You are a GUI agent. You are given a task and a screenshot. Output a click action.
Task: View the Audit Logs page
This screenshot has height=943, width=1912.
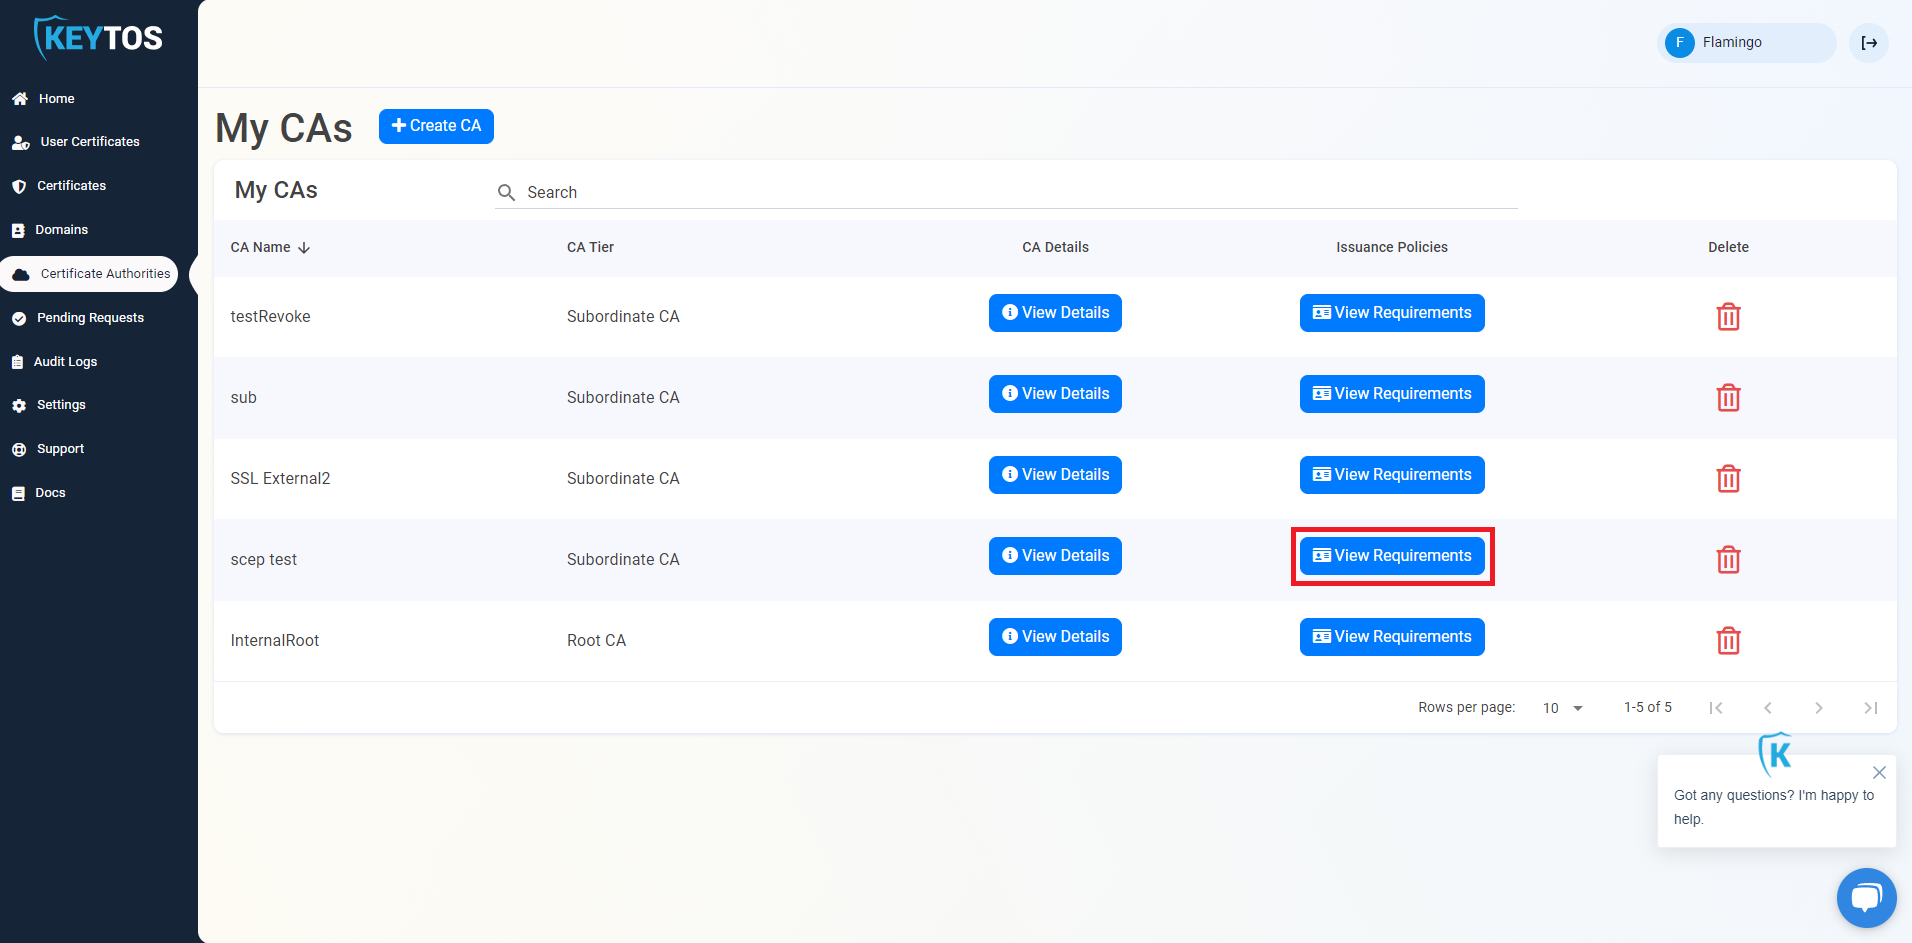[x=55, y=362]
